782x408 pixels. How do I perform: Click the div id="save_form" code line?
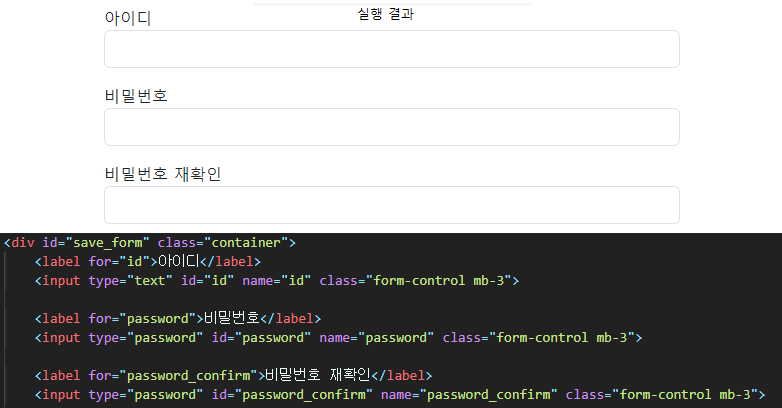[x=150, y=243]
